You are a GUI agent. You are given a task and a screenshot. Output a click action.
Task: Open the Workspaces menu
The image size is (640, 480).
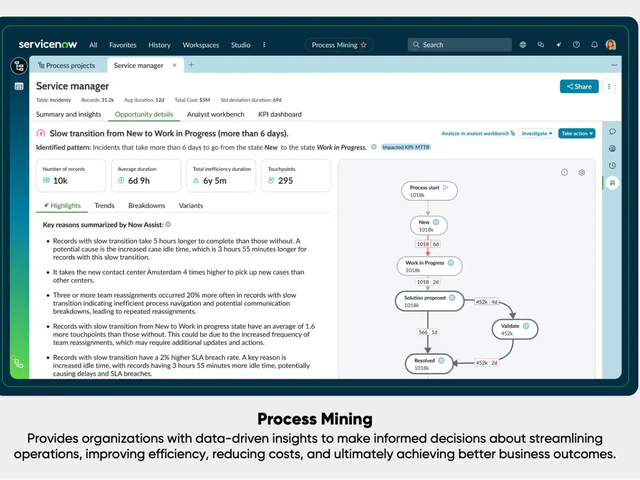pyautogui.click(x=200, y=45)
